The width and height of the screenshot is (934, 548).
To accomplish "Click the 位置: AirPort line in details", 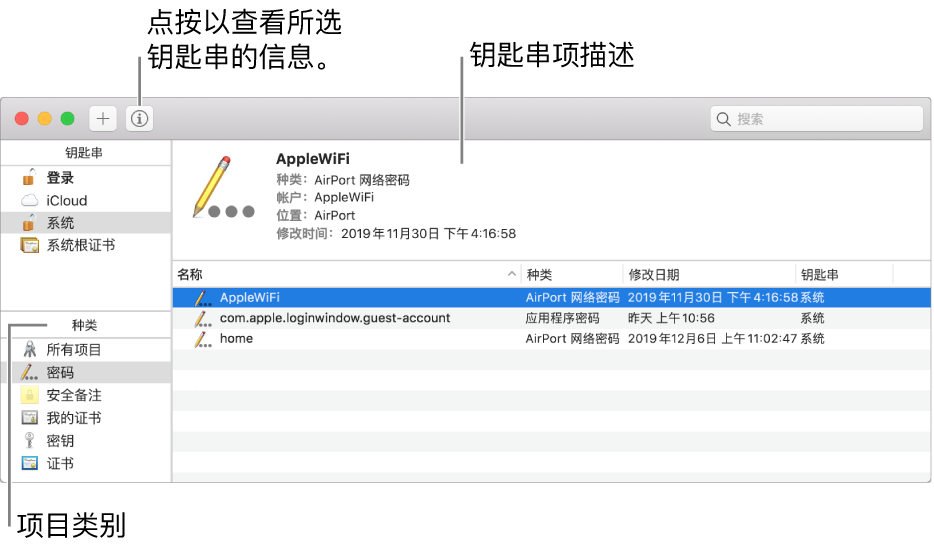I will click(x=316, y=215).
